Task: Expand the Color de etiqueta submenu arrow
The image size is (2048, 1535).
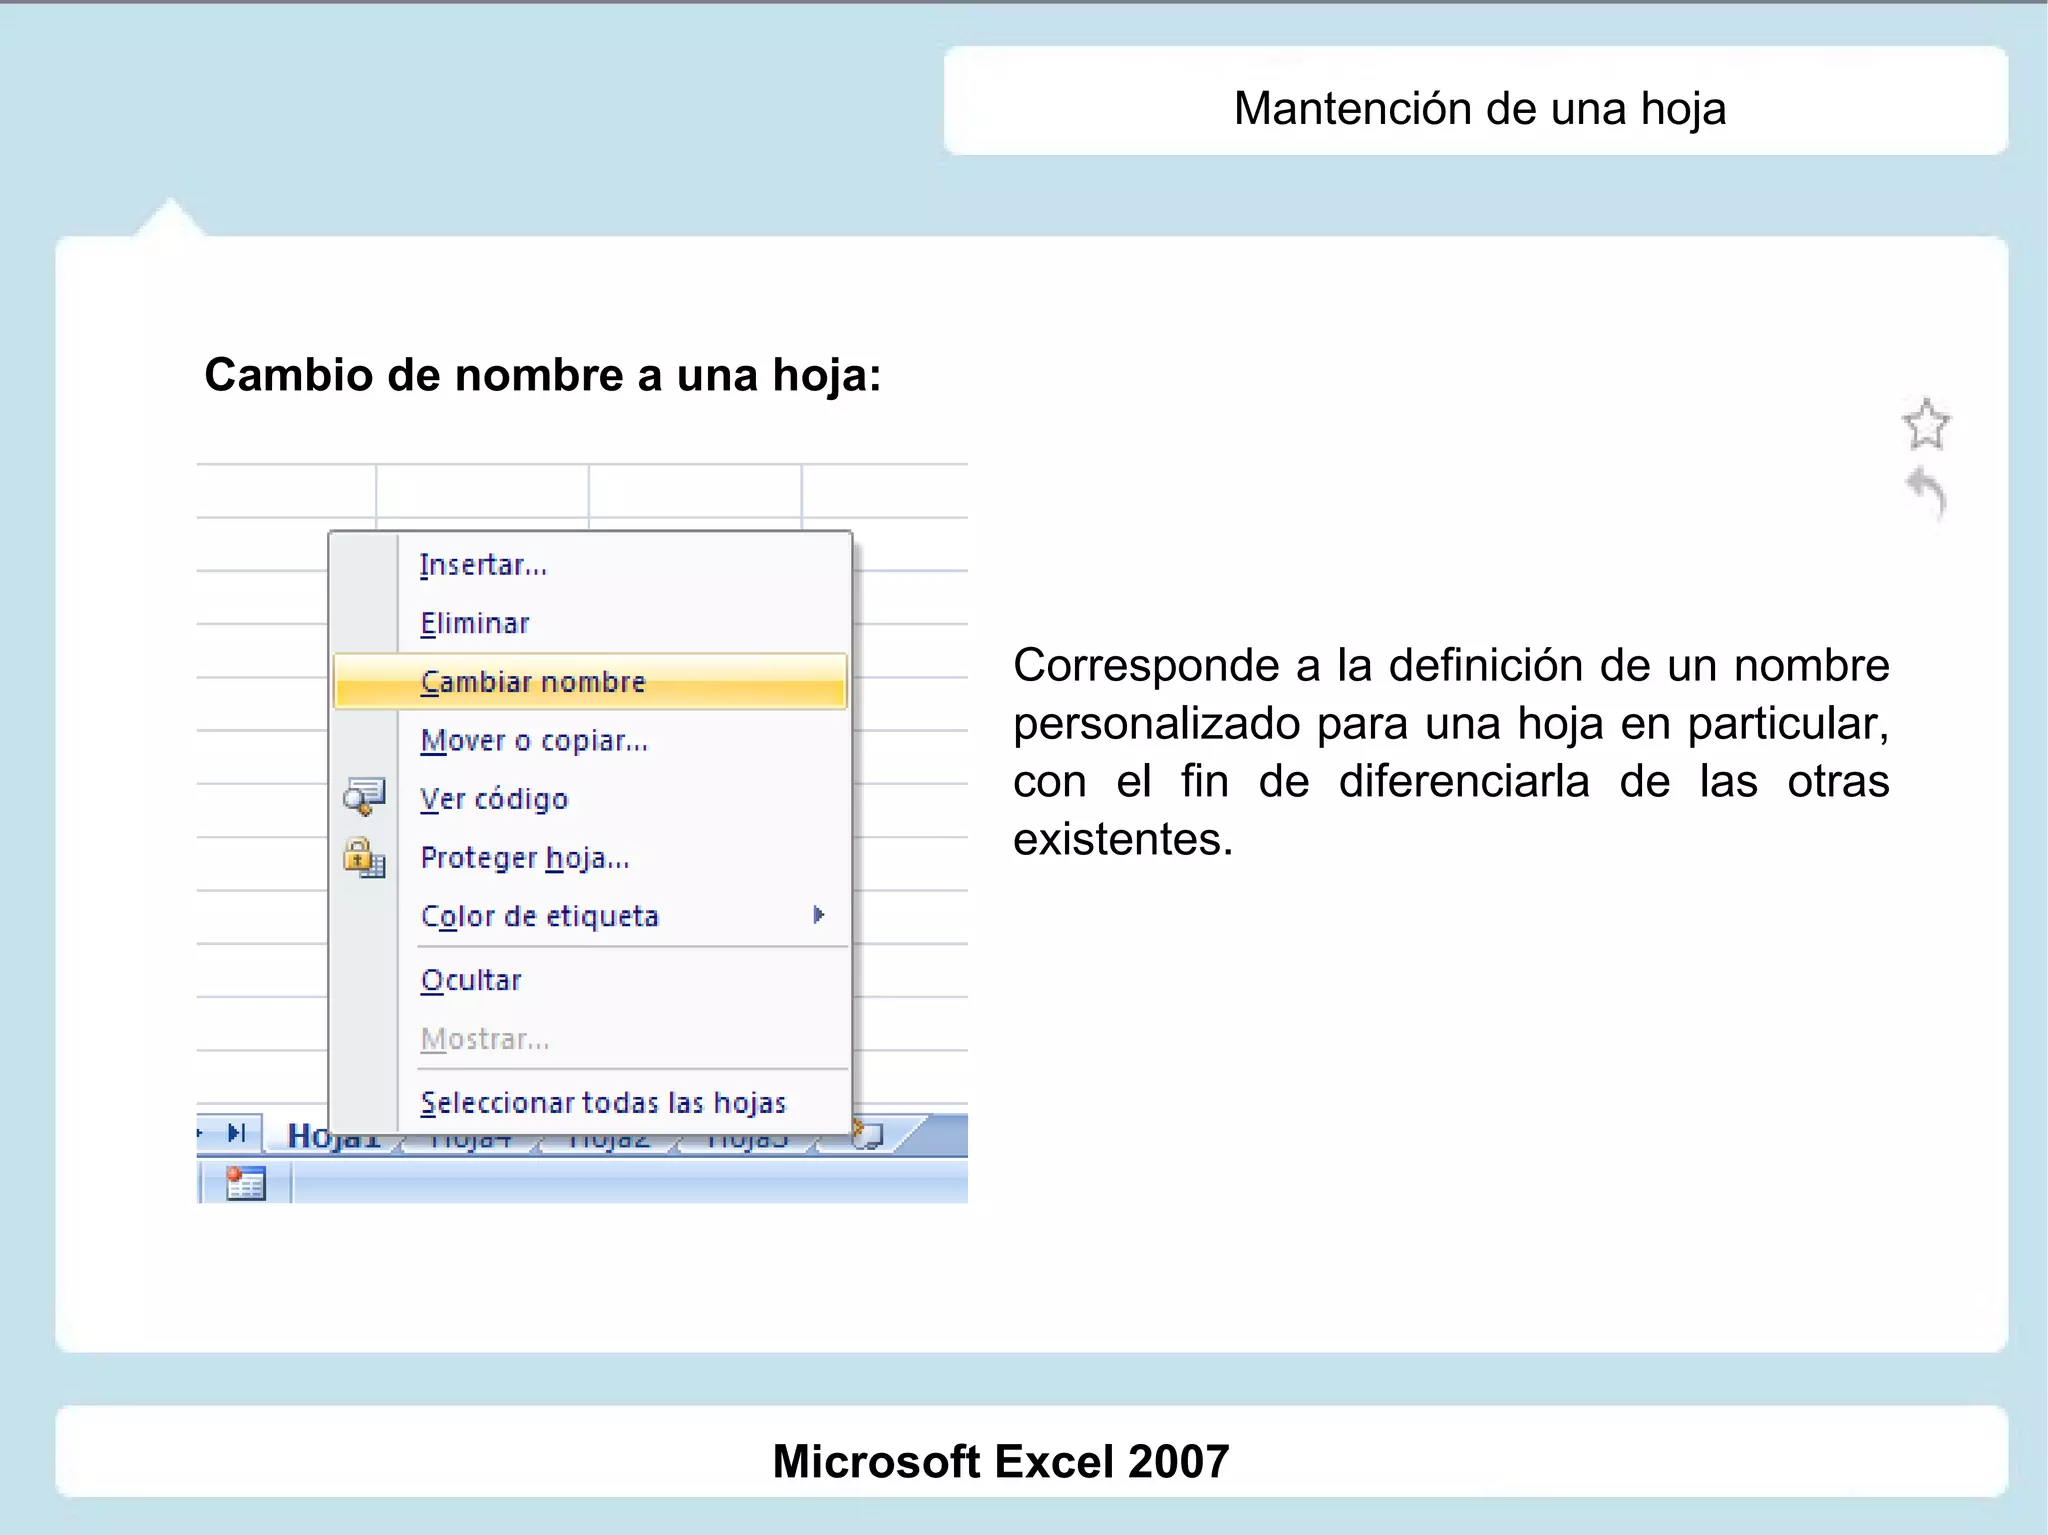Action: tap(819, 914)
